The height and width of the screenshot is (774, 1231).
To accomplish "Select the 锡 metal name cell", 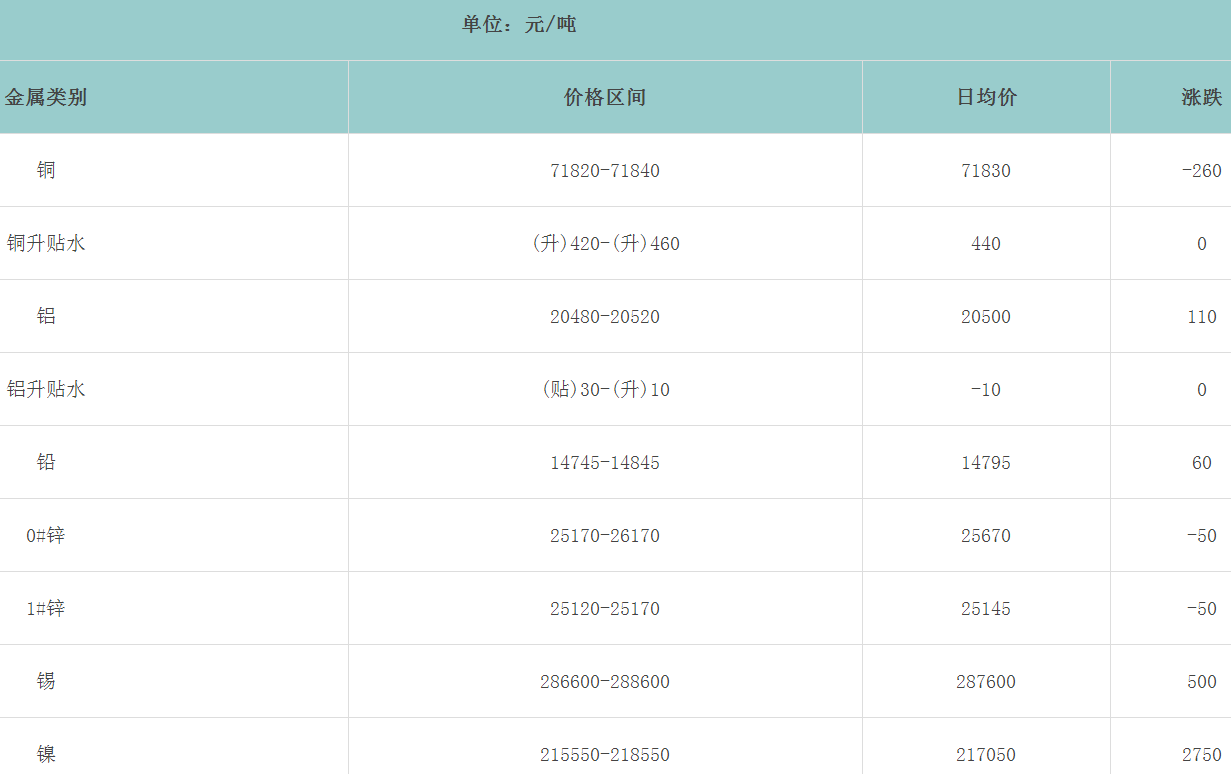I will 46,681.
